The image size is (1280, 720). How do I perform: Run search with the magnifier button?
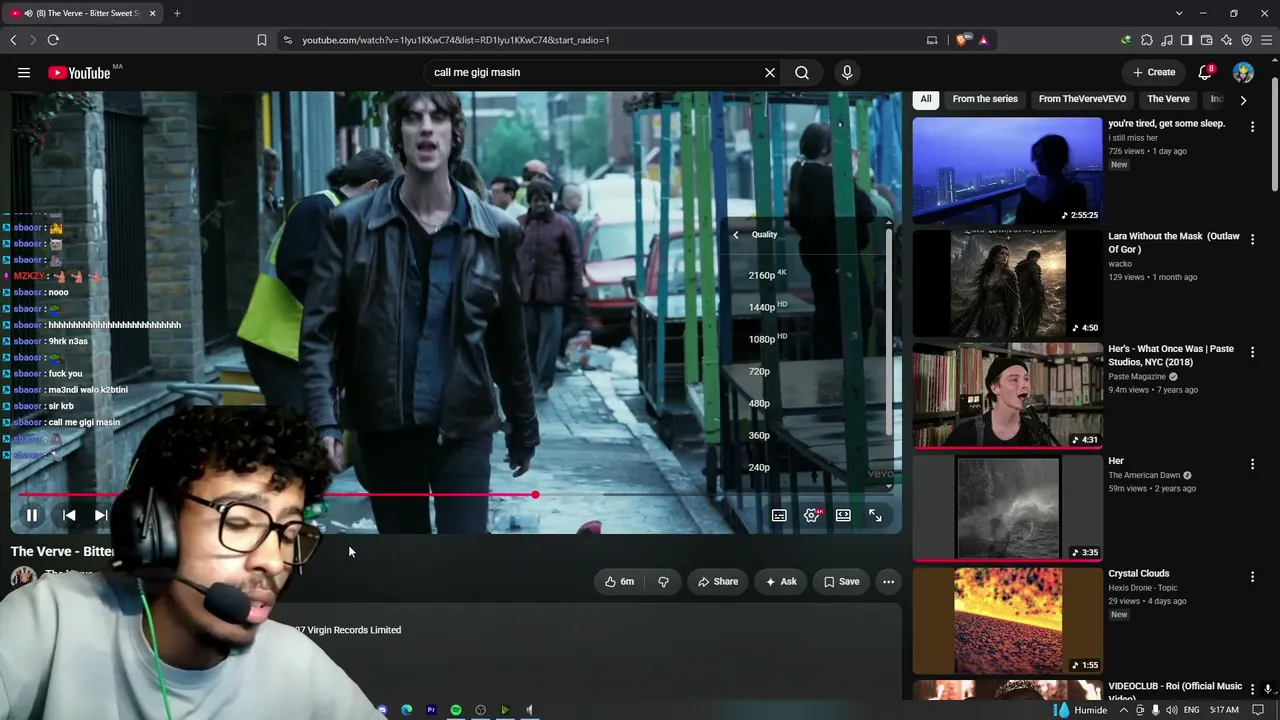(x=802, y=72)
